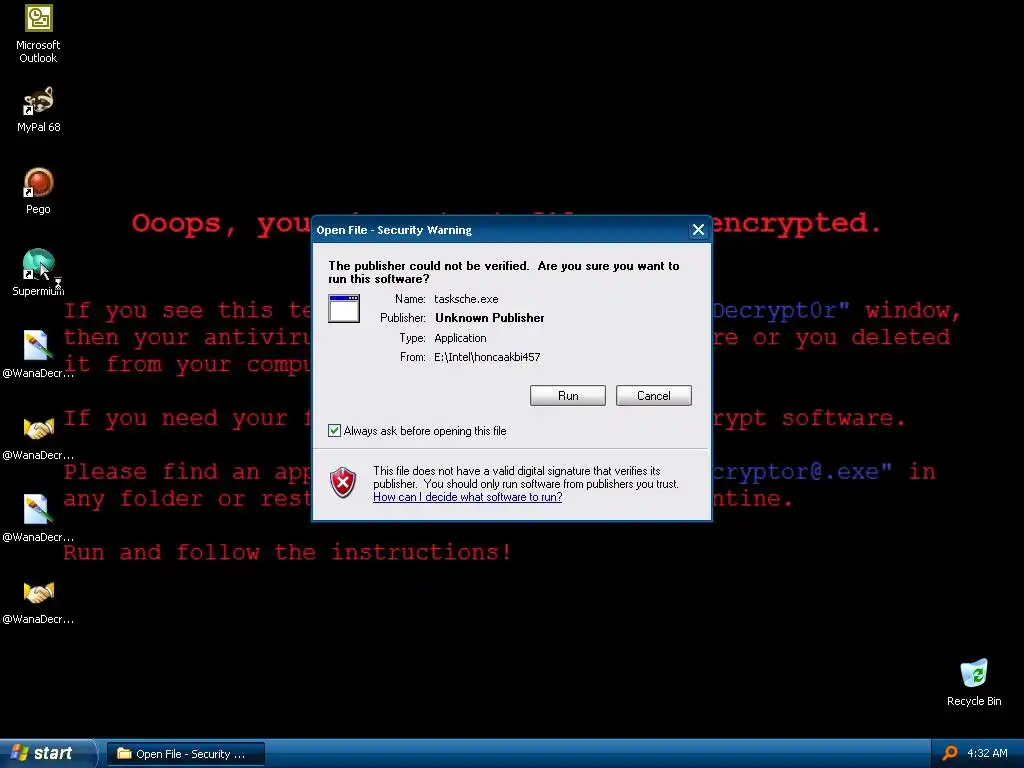Click the taskbar clock showing 4:32 AM

(987, 753)
